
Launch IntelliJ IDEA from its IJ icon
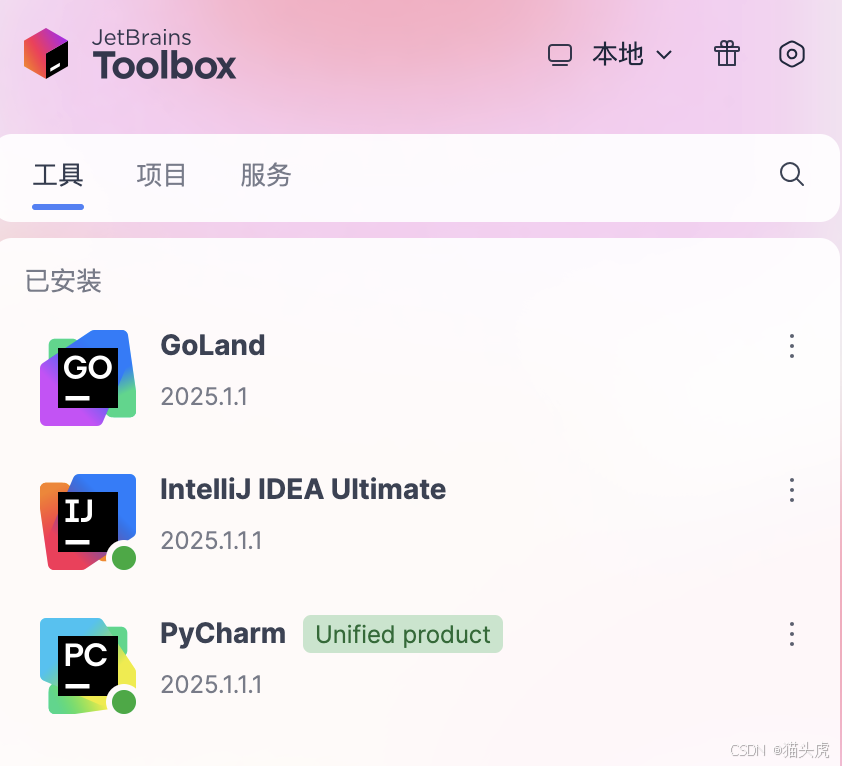[x=88, y=521]
